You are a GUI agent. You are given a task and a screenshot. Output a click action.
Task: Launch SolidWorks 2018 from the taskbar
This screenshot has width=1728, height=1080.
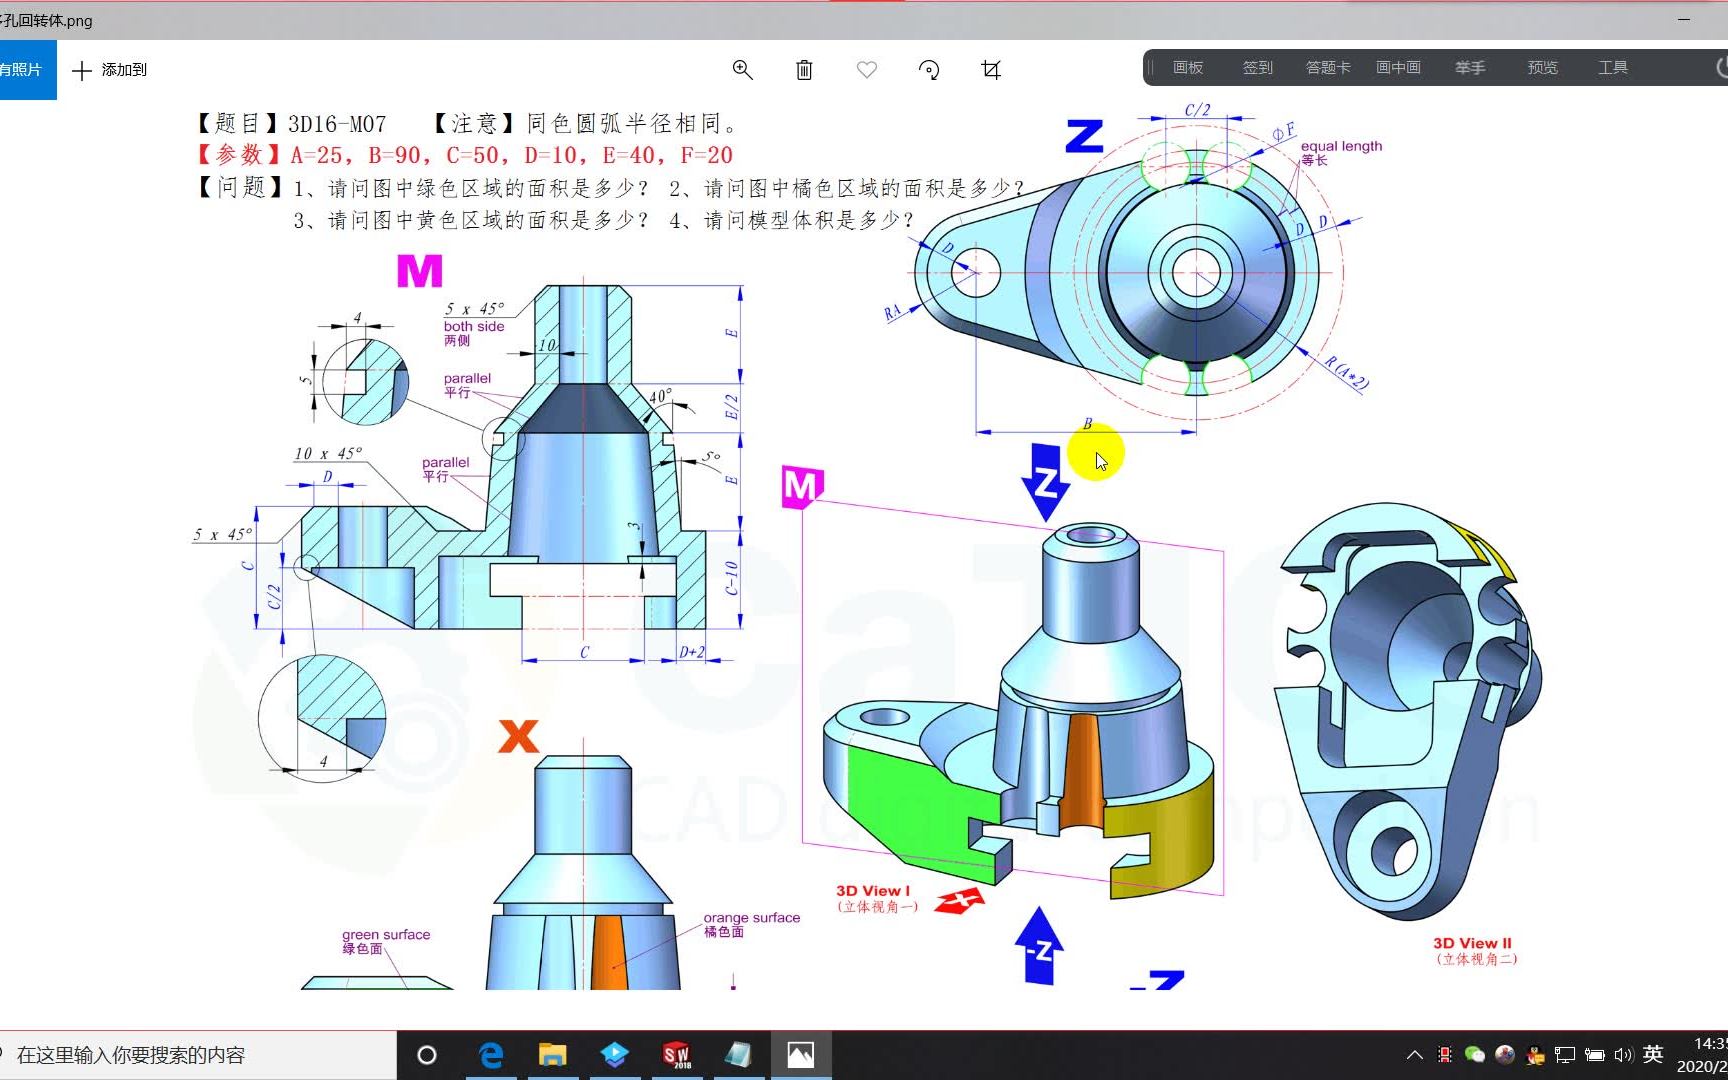677,1054
